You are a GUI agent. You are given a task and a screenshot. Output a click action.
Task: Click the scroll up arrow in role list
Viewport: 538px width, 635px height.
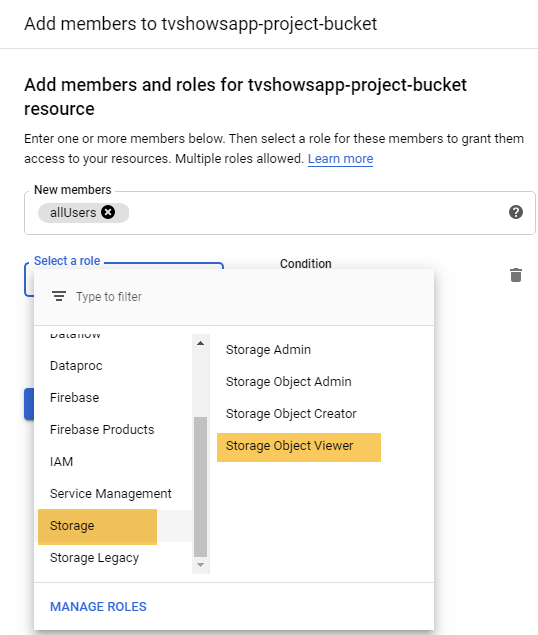(x=200, y=343)
